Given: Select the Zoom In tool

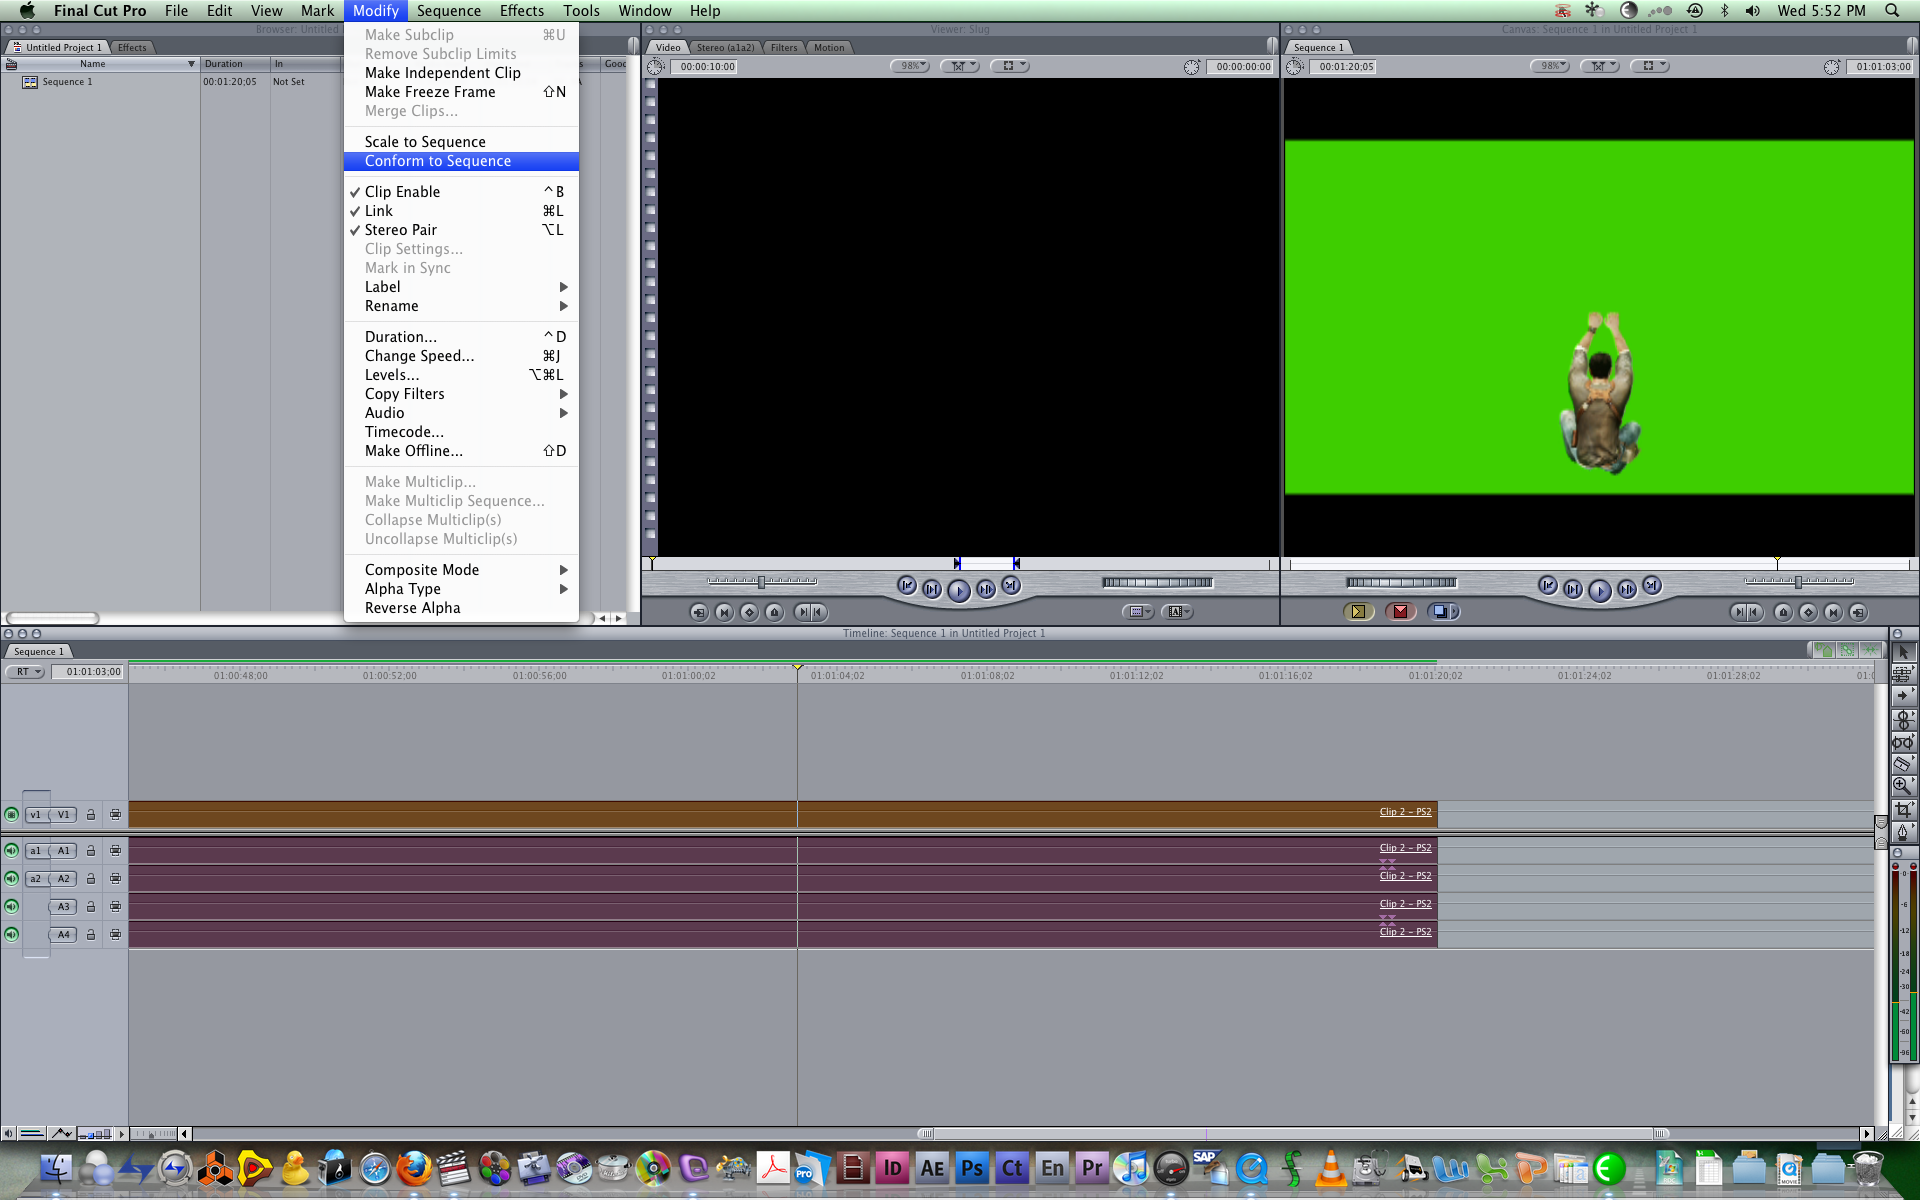Looking at the screenshot, I should (x=1902, y=786).
